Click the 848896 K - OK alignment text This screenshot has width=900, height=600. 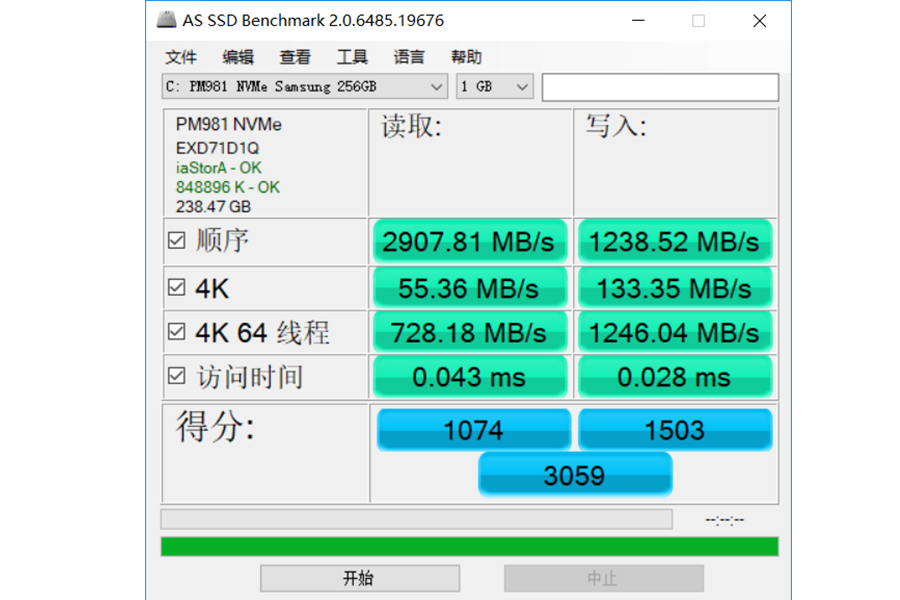point(227,187)
